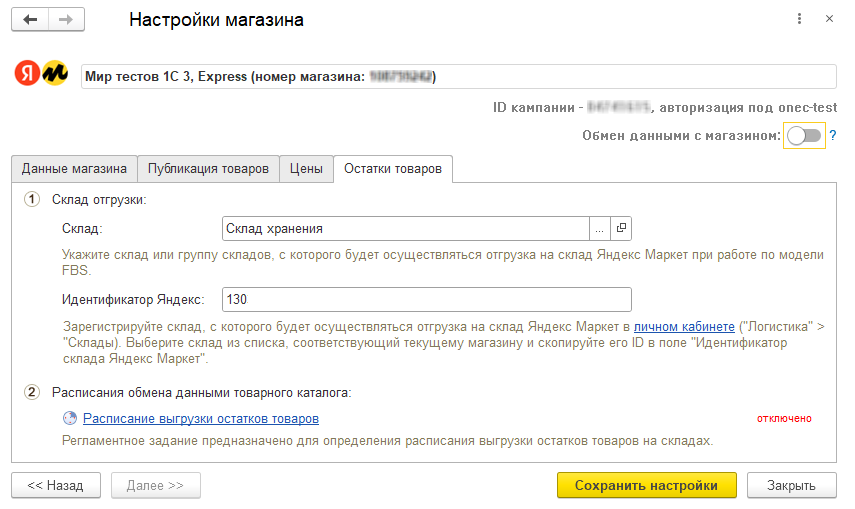Image resolution: width=855 pixels, height=509 pixels.
Task: Switch to the Данные магазина tab
Action: (74, 169)
